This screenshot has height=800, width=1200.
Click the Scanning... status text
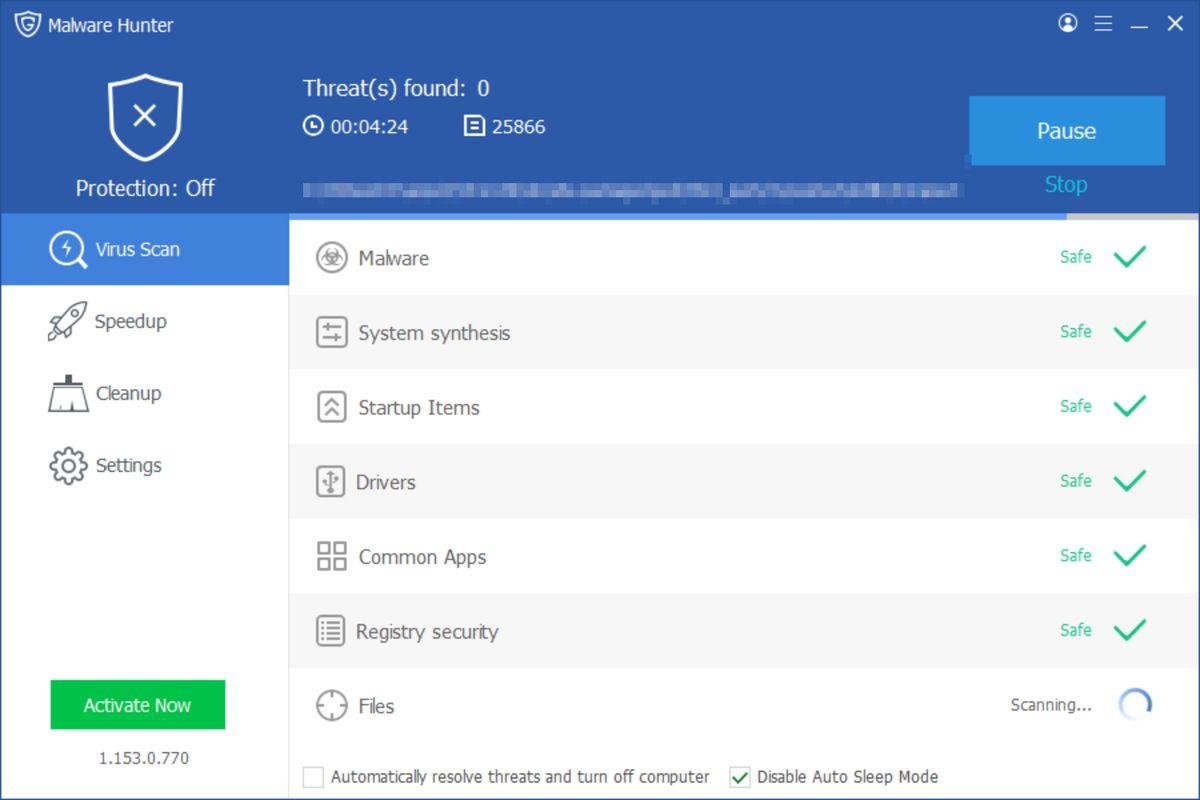[x=1050, y=705]
